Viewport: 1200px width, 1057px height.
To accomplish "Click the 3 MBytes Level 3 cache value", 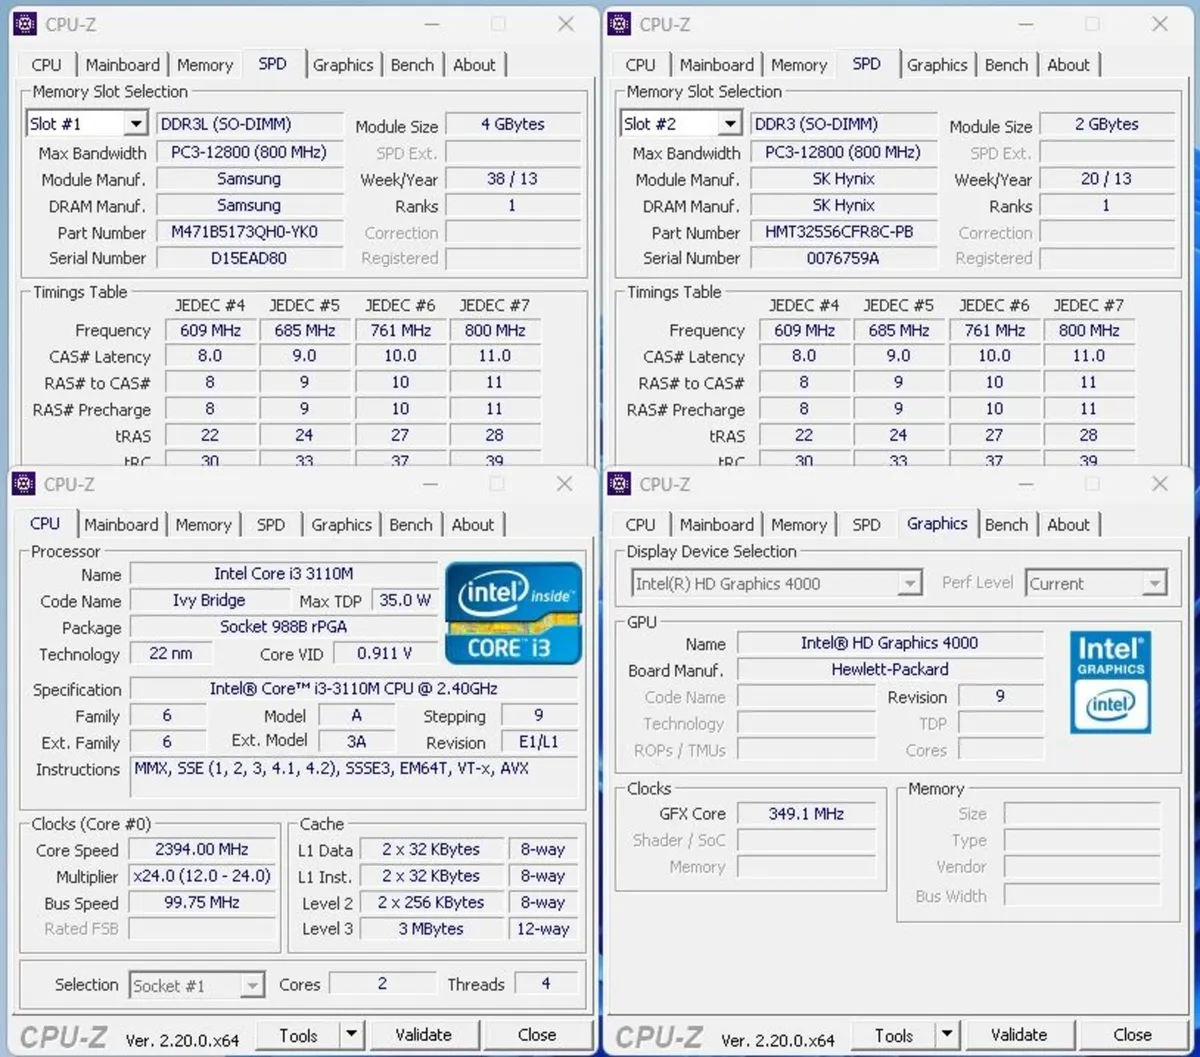I will pyautogui.click(x=431, y=929).
